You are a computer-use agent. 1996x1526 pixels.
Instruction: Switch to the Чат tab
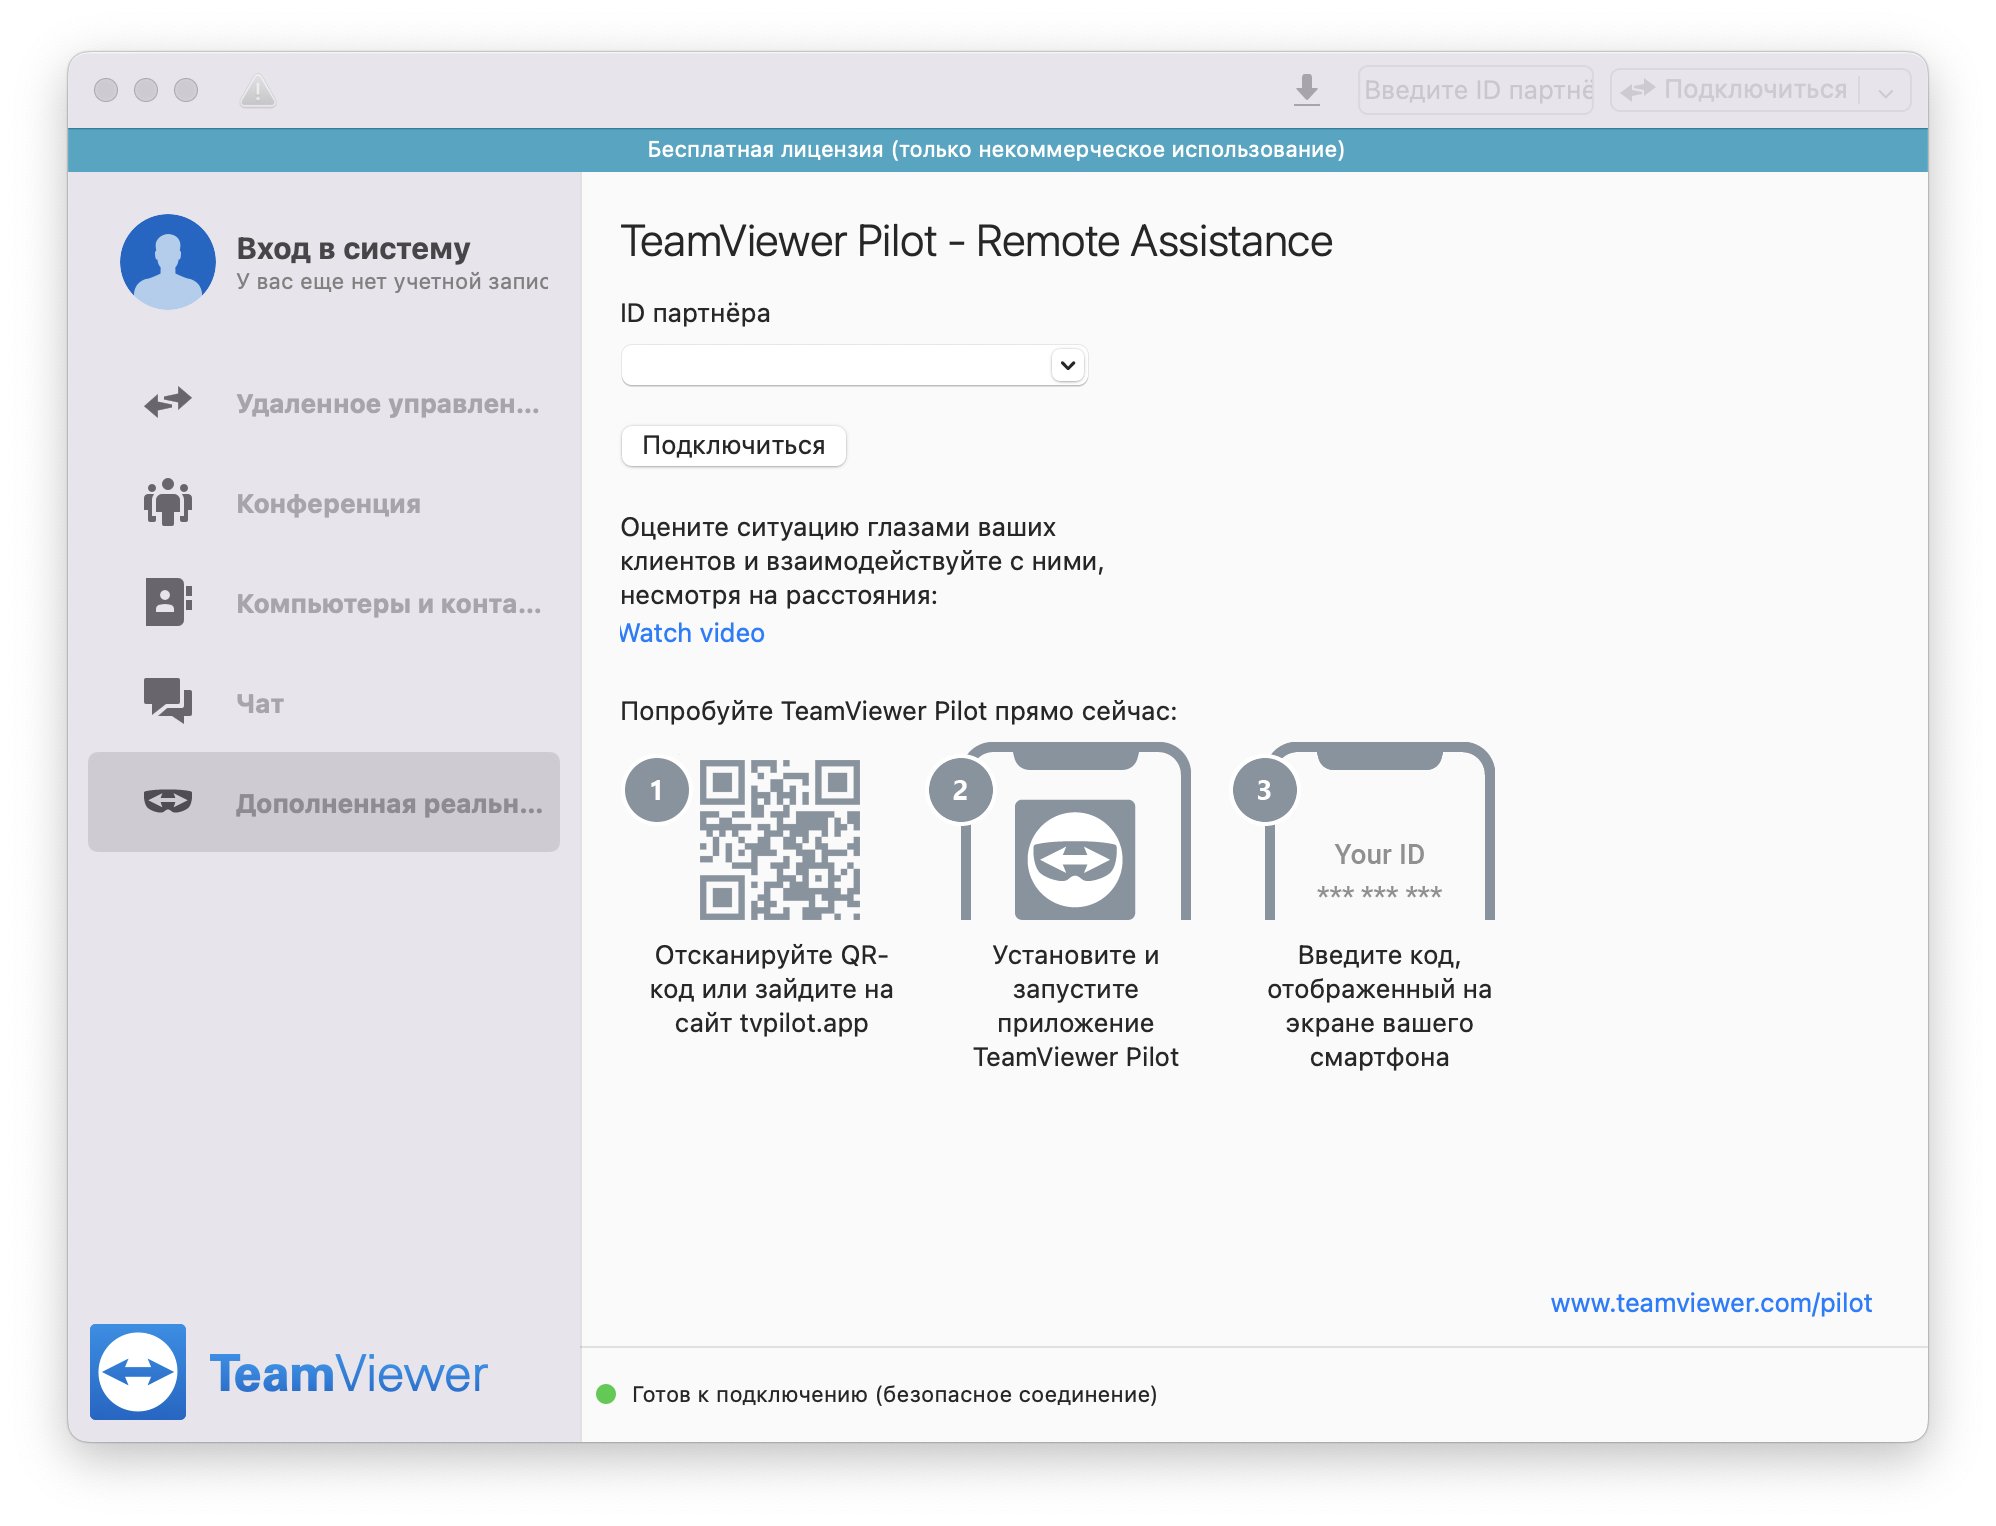tap(324, 703)
